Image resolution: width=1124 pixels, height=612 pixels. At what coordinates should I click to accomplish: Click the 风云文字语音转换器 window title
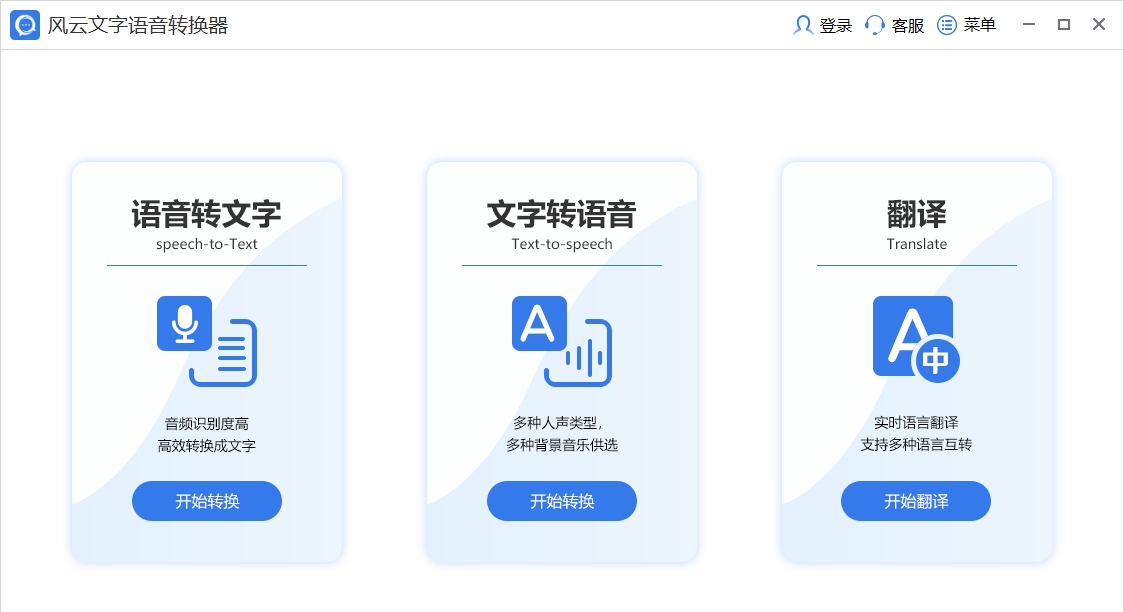coord(138,25)
